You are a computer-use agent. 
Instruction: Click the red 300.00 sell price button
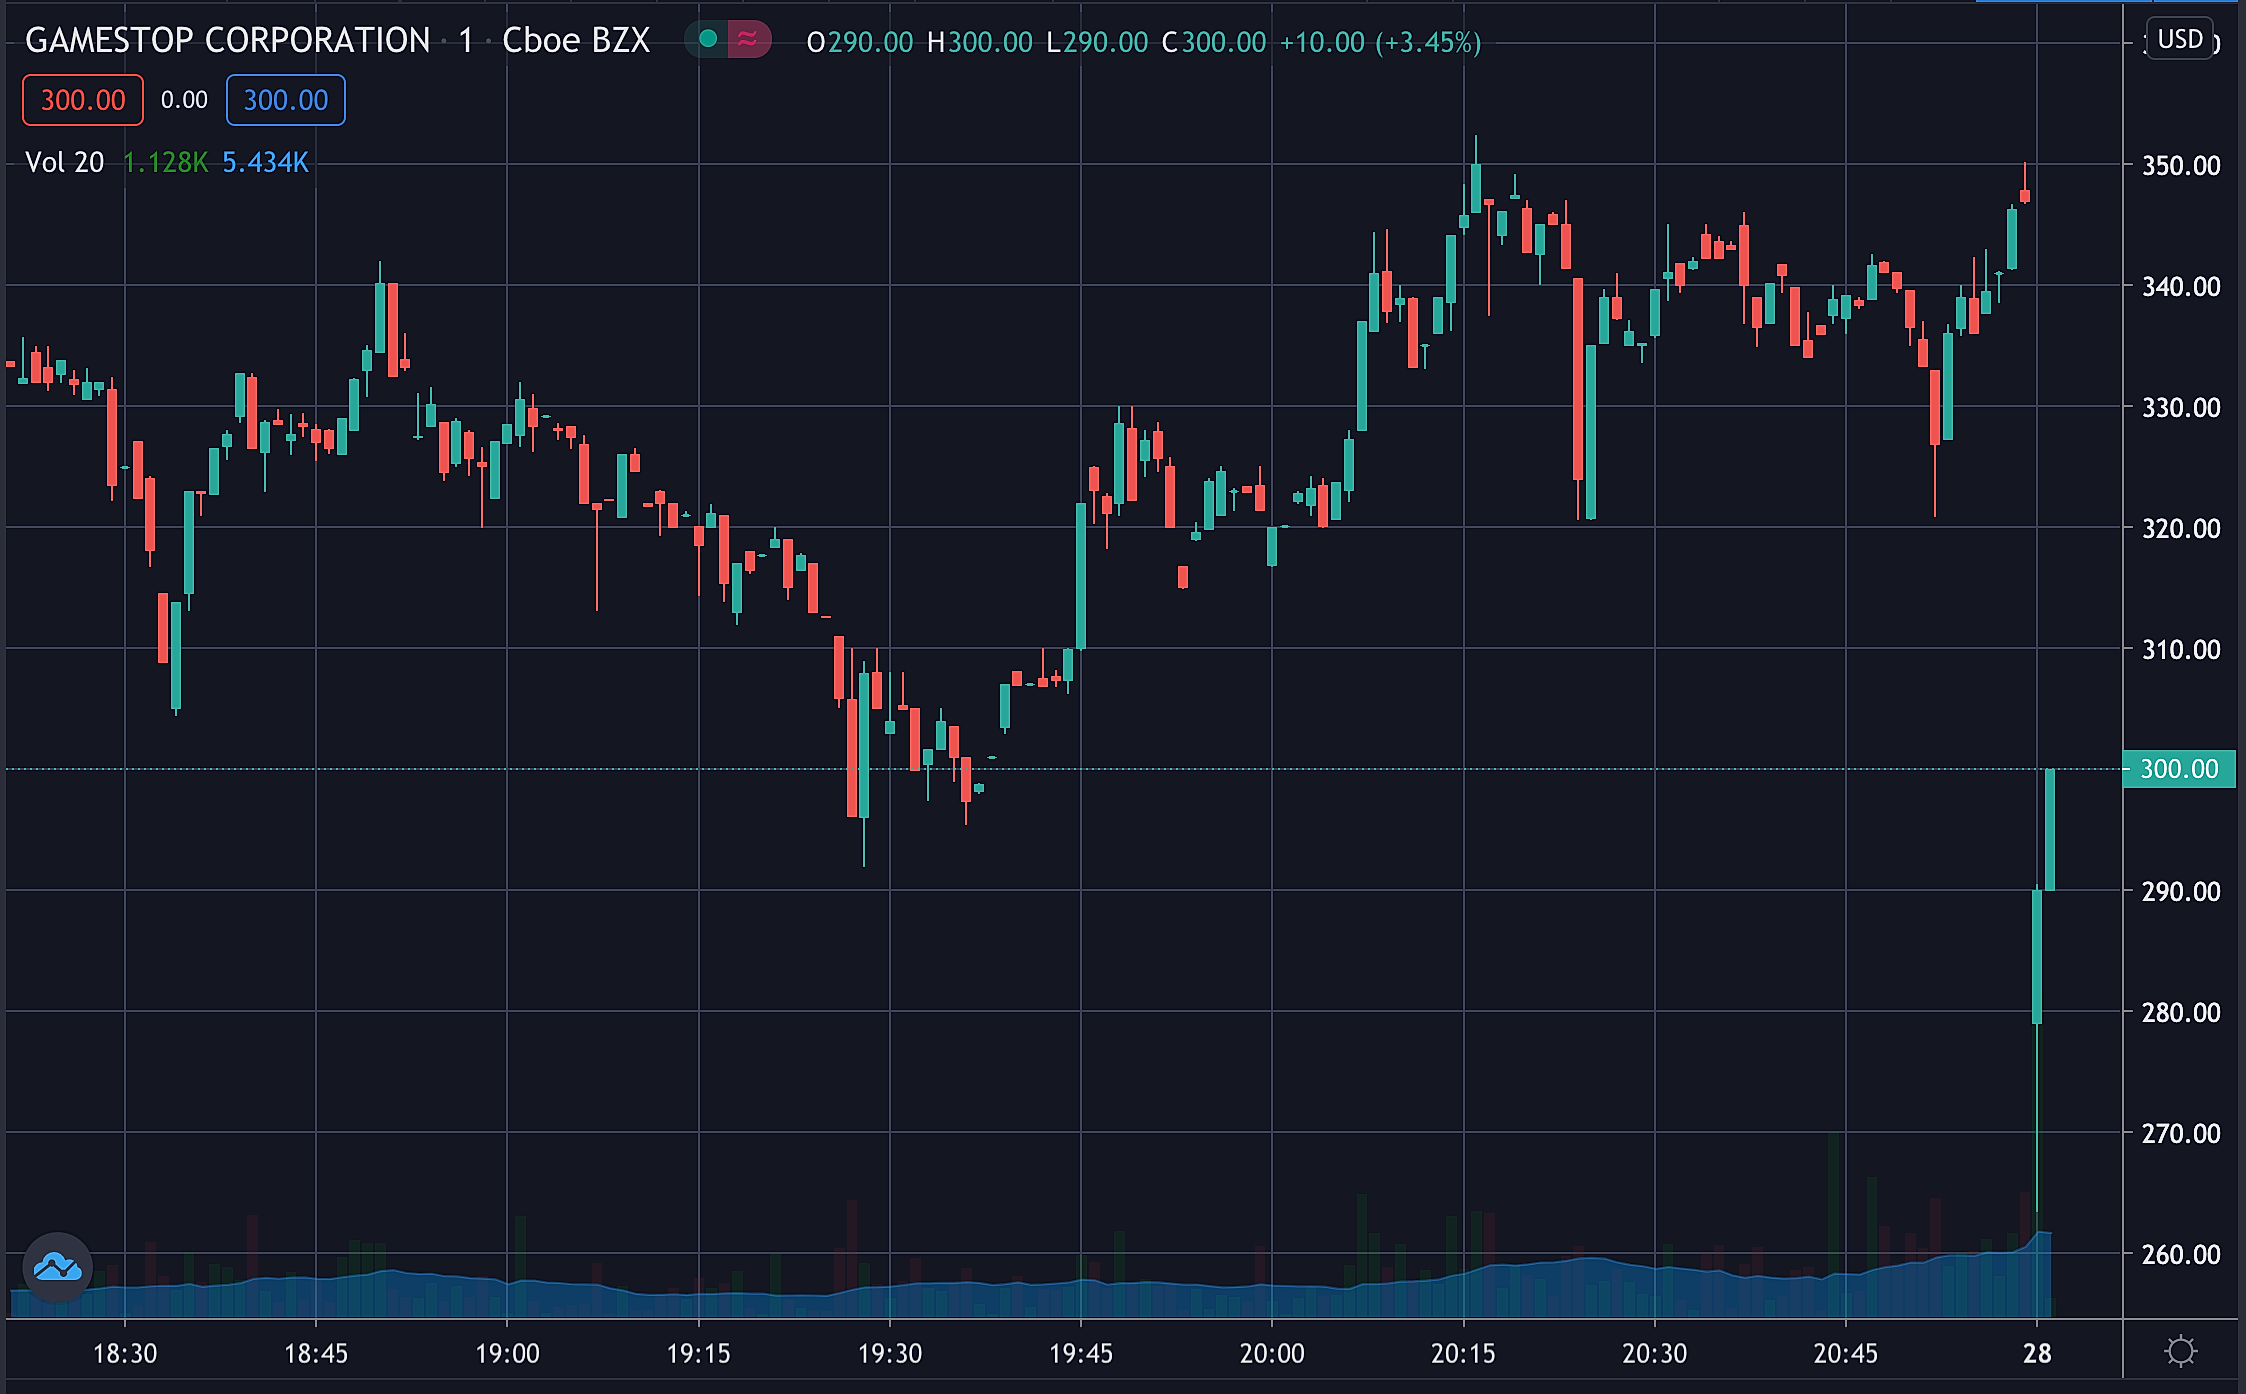(83, 100)
